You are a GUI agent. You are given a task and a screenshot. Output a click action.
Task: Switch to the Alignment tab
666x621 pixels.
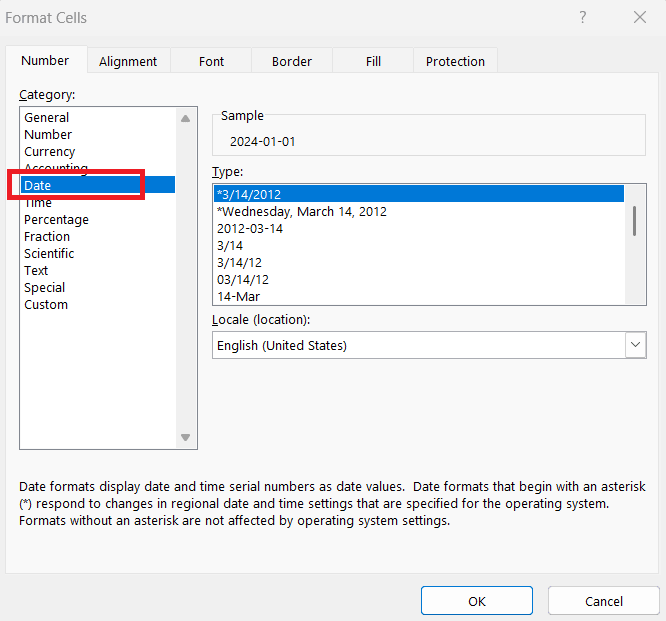coord(128,61)
